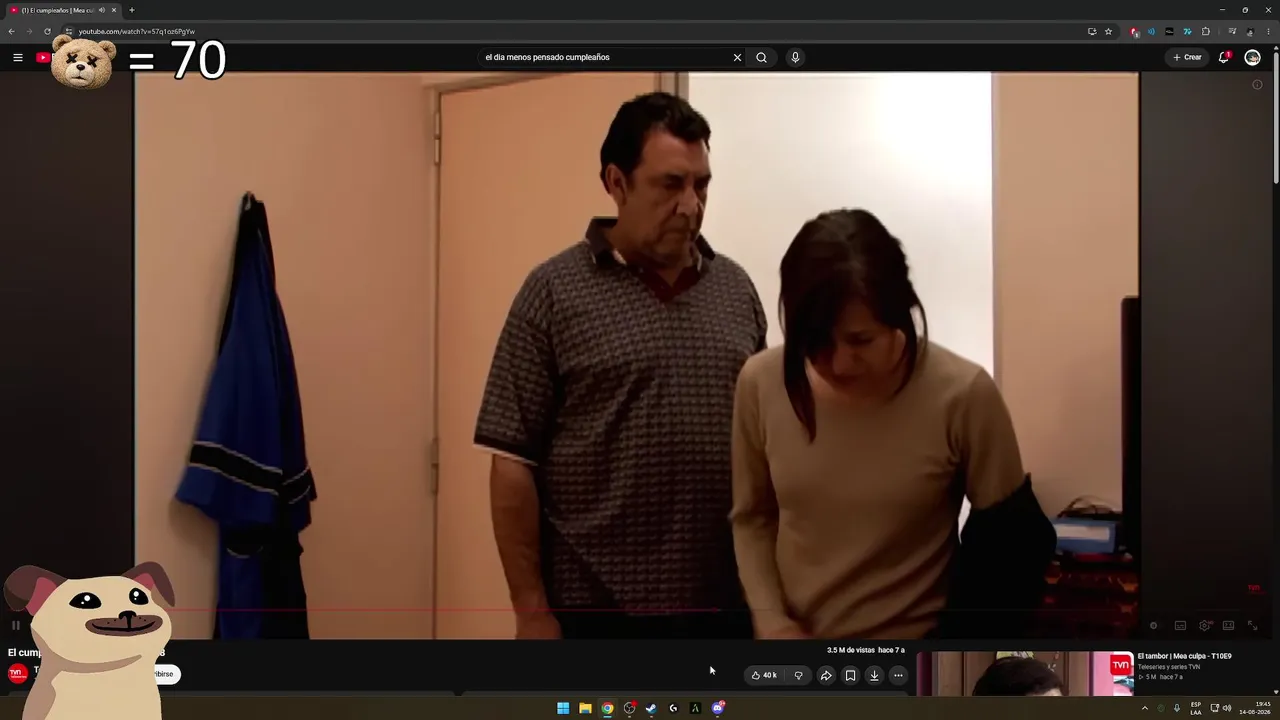Reload the YouTube page
Screen dimensions: 1280x720
point(47,31)
